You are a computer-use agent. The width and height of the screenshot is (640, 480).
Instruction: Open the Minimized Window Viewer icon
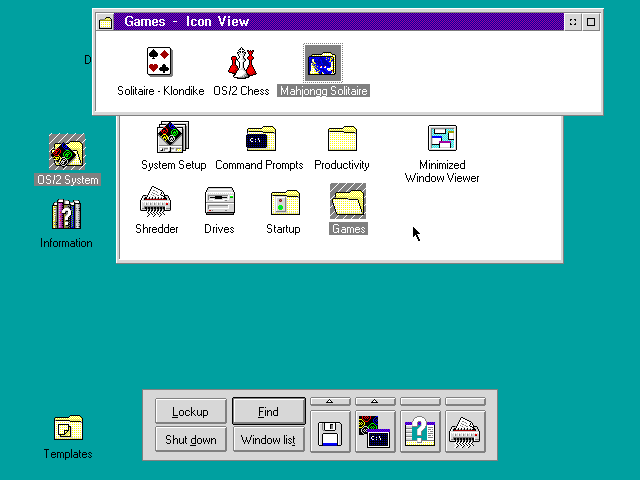tap(442, 138)
